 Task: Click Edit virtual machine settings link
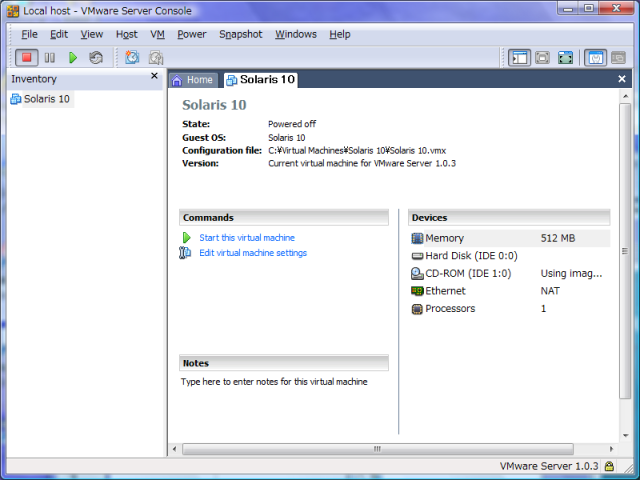(252, 253)
